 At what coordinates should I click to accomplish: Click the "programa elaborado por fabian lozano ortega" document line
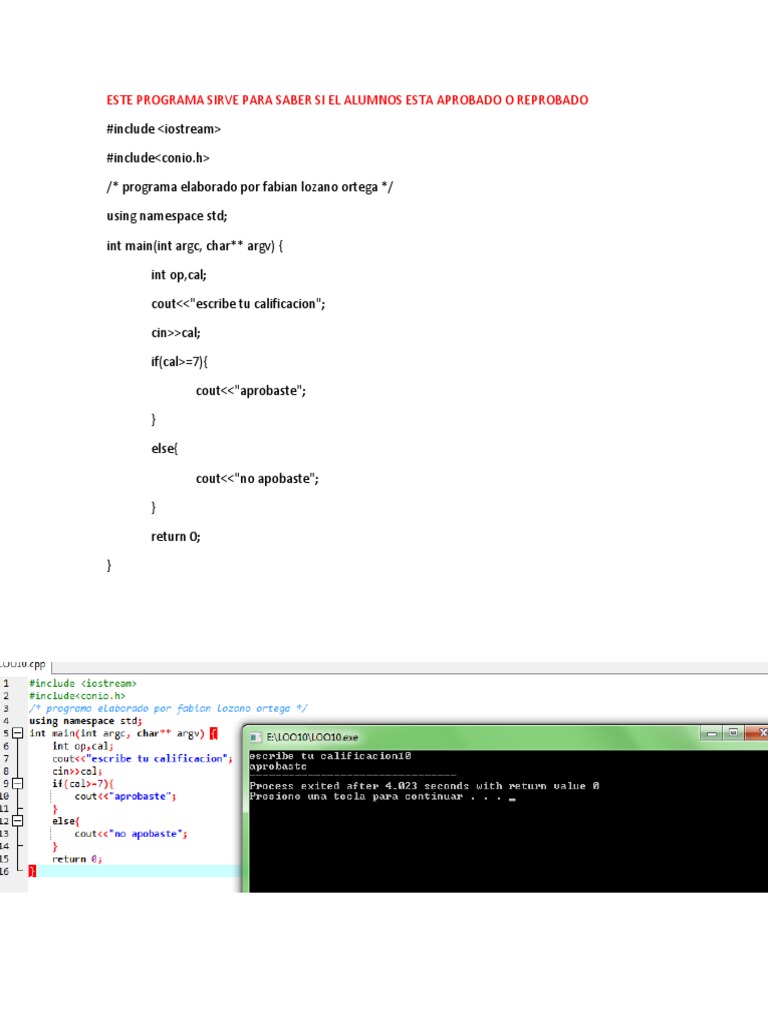pos(249,187)
